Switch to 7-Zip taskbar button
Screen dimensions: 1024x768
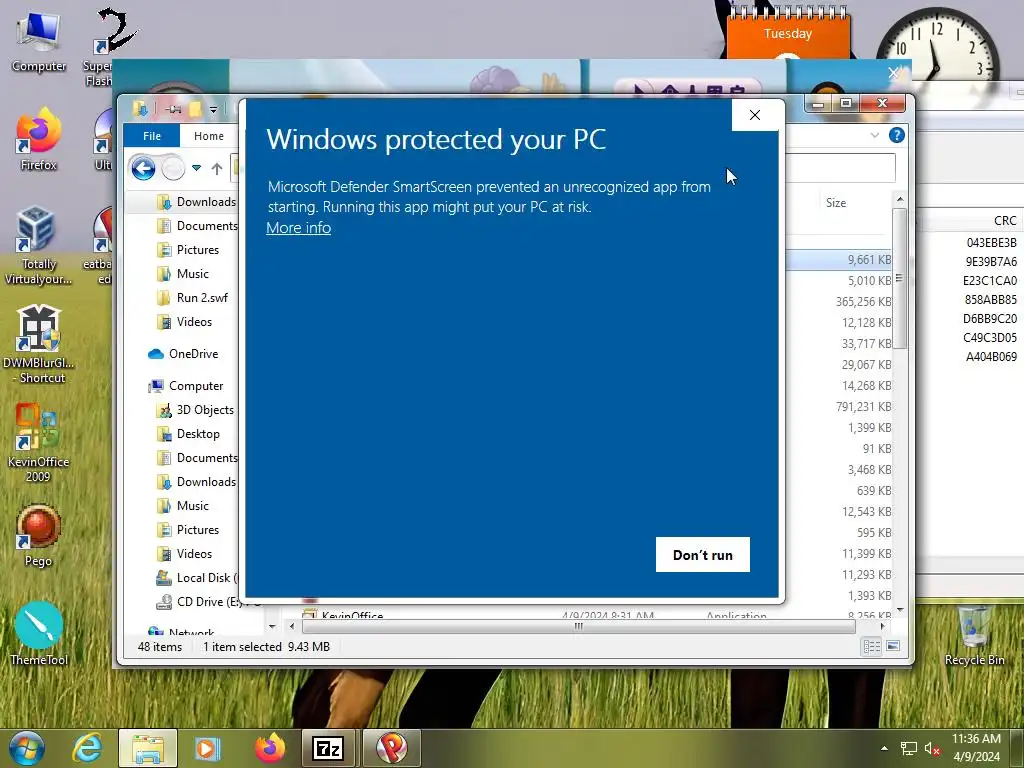pyautogui.click(x=328, y=748)
